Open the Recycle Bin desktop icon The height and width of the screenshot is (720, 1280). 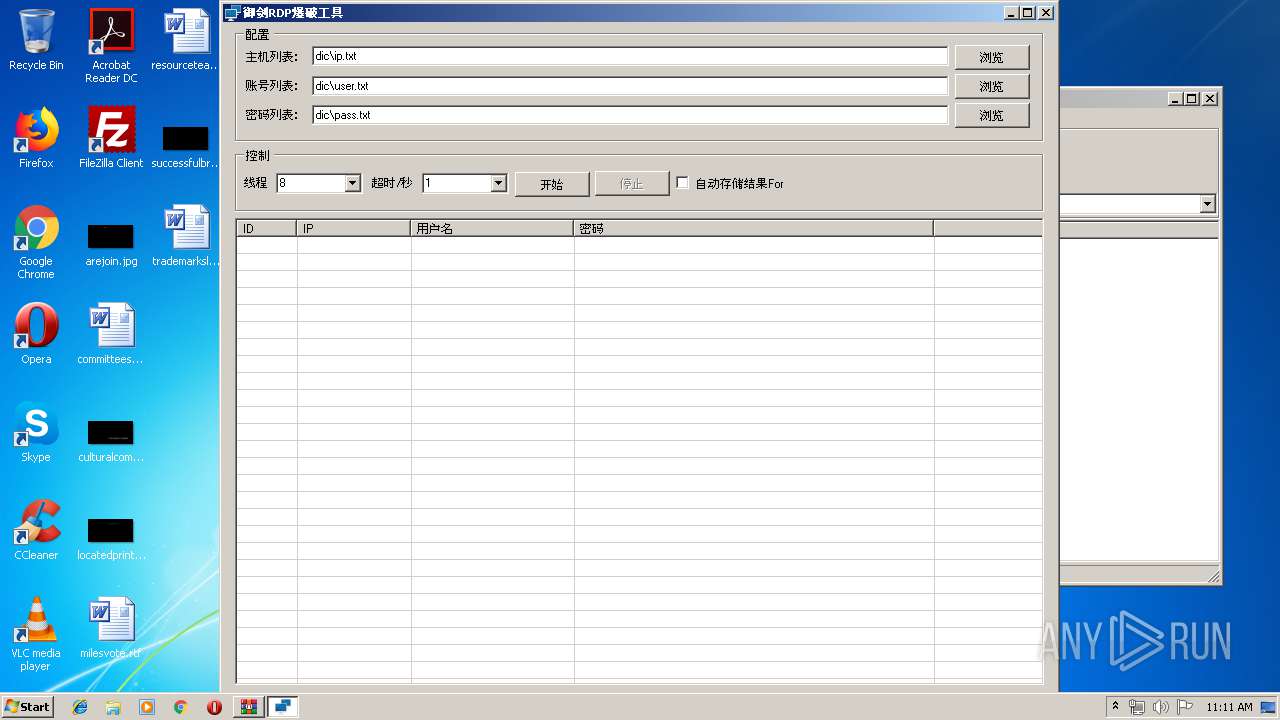[x=36, y=40]
